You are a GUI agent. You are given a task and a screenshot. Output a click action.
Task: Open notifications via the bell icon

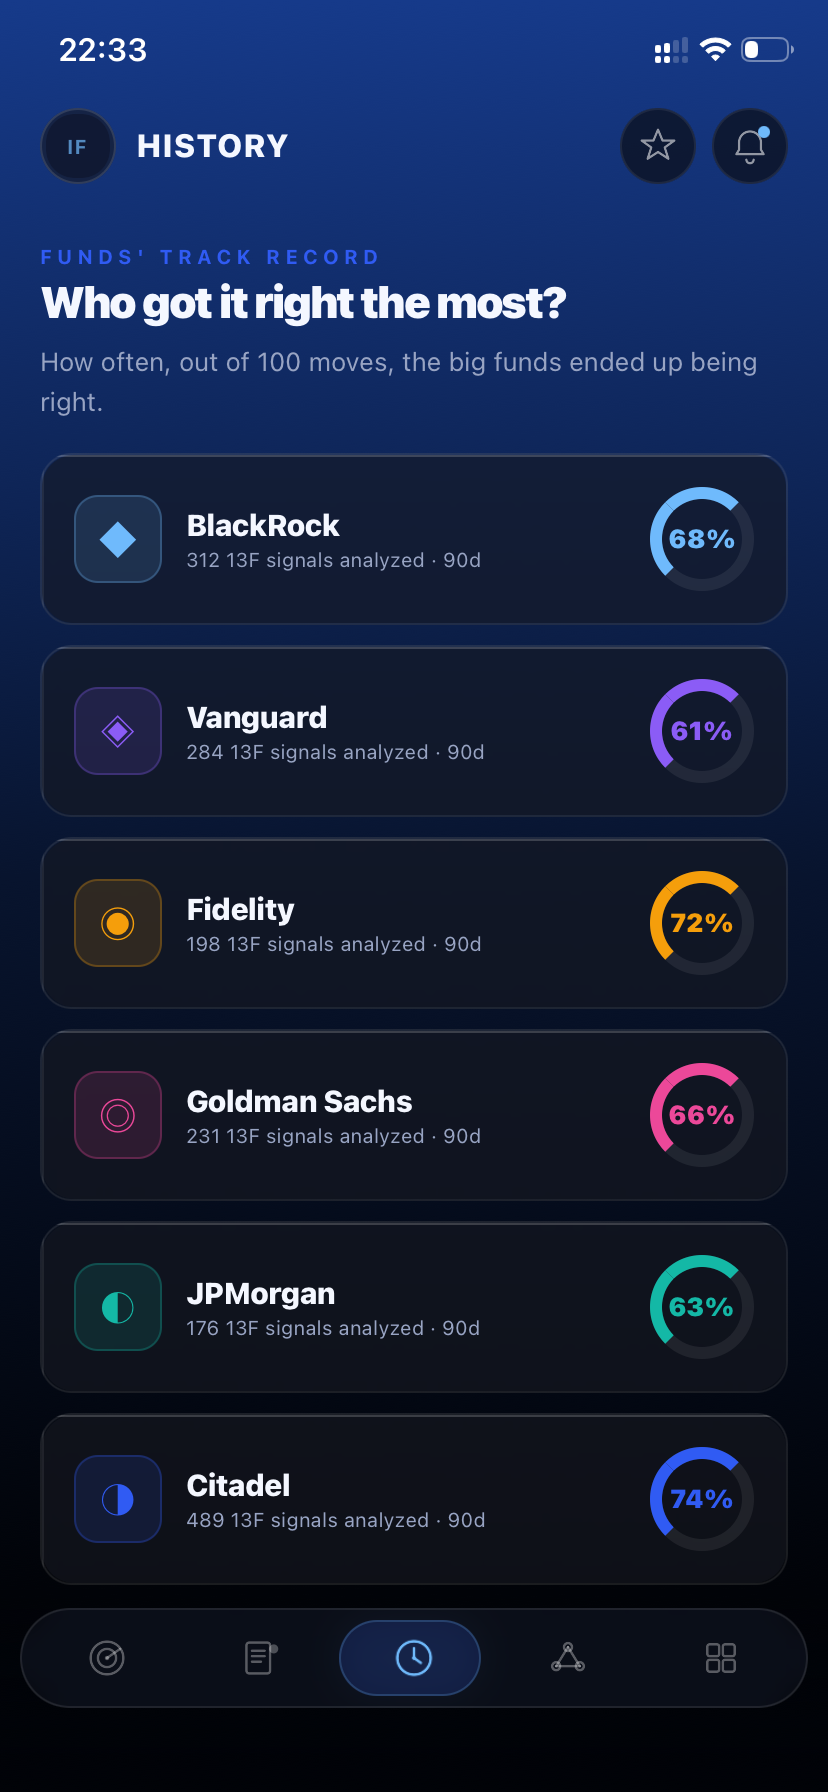[749, 145]
